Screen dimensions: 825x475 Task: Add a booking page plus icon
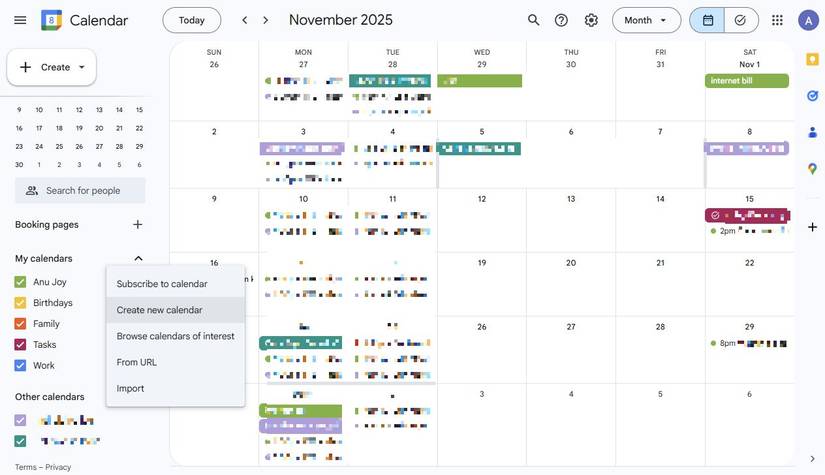138,225
